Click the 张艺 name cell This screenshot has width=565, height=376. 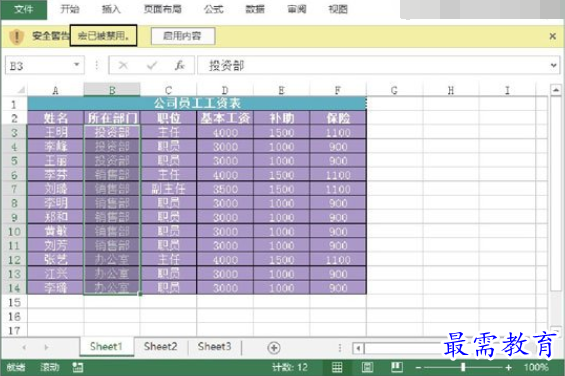55,260
